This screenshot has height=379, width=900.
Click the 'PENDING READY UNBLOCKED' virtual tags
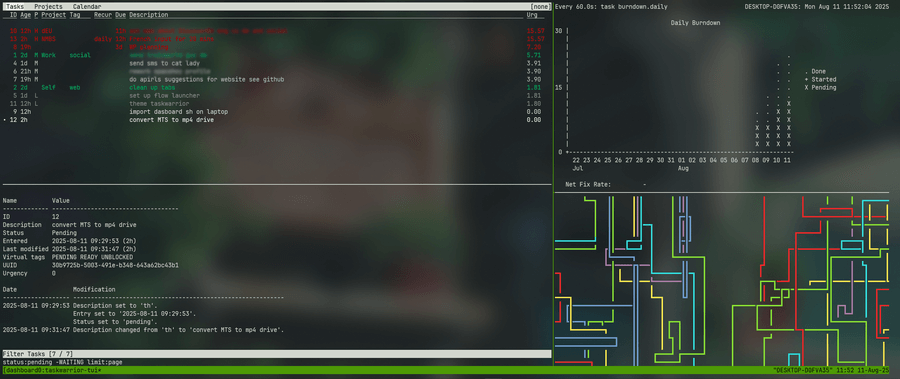[x=92, y=257]
